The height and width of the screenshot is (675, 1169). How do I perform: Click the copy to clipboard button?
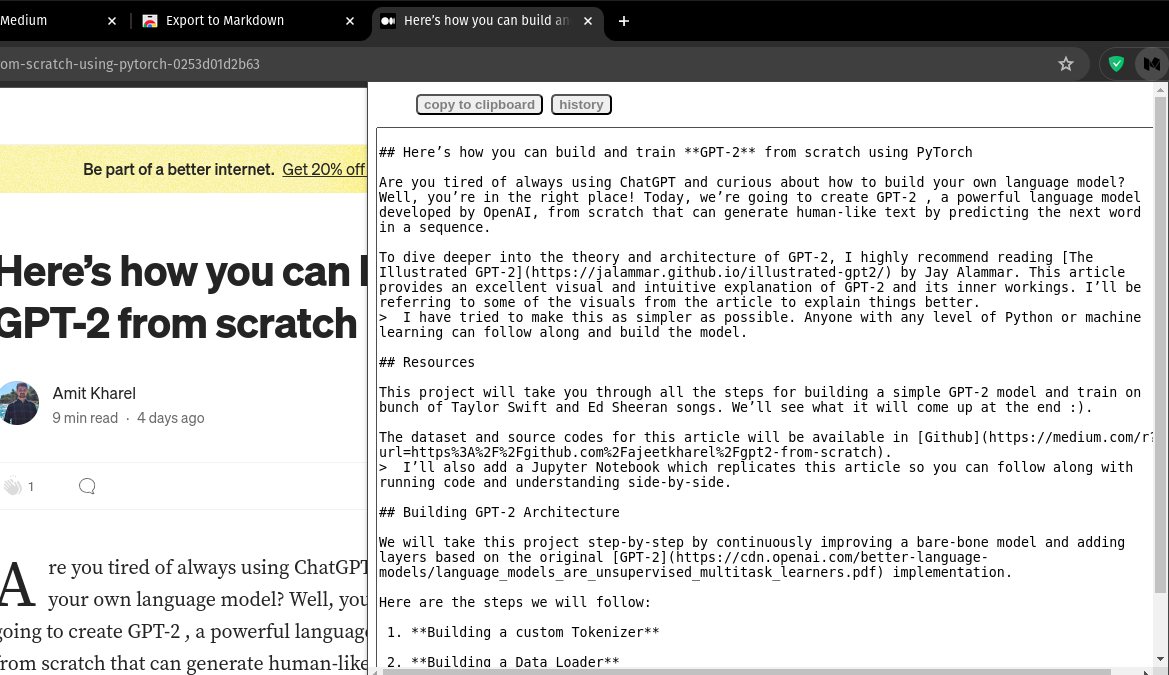(x=479, y=104)
